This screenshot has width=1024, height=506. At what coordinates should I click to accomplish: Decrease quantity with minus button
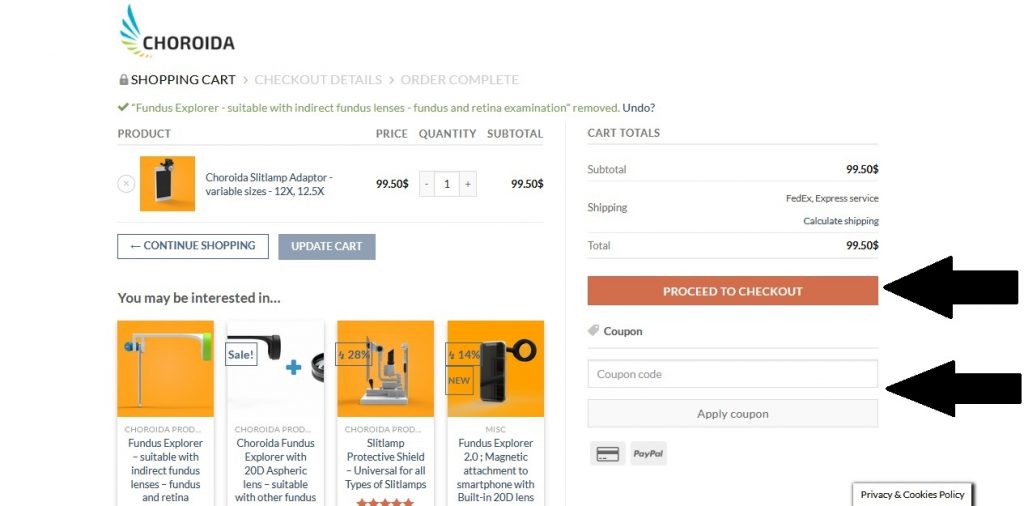426,184
